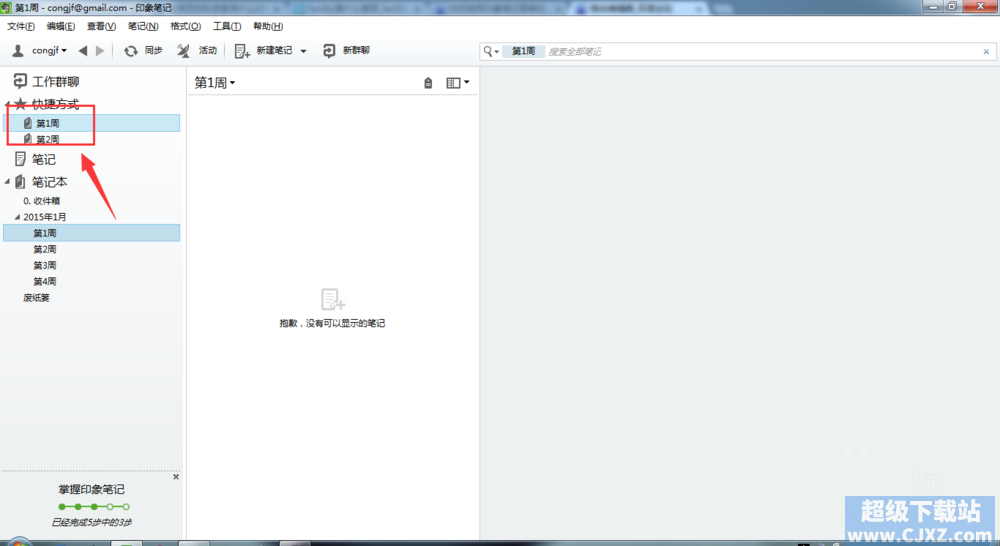Open the 废纸篓 trash
This screenshot has height=546, width=1000.
[x=36, y=298]
